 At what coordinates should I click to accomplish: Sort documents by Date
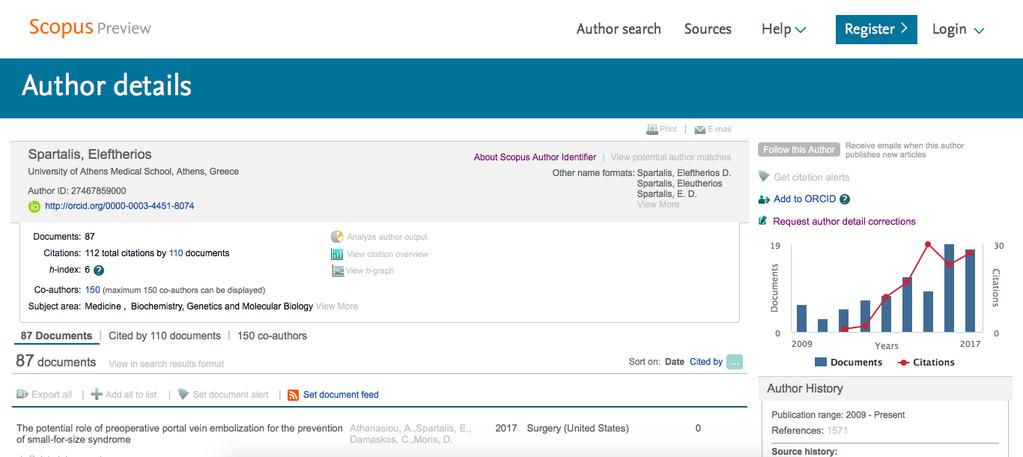click(675, 361)
